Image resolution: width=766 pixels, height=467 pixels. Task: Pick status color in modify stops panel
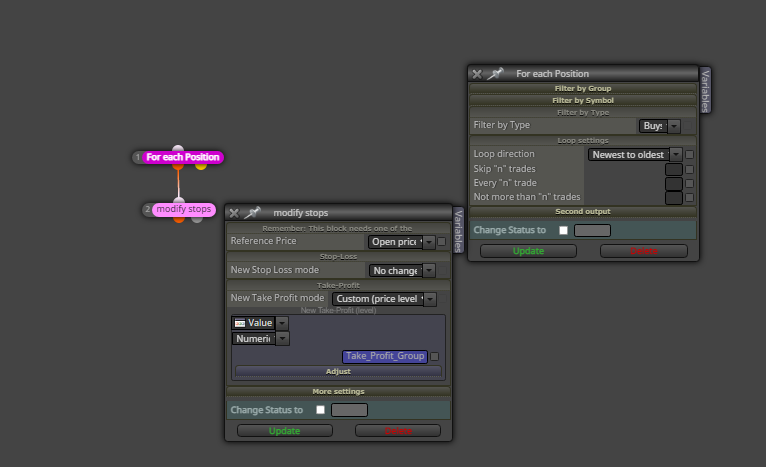point(349,410)
